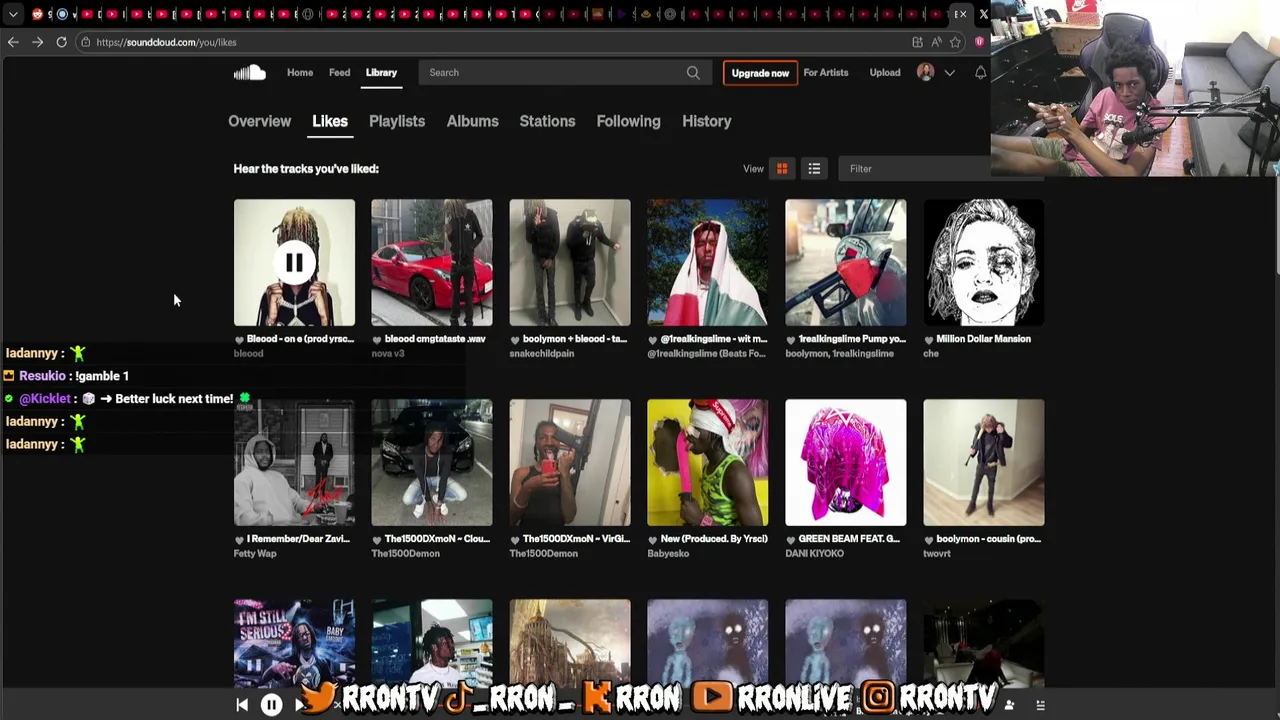Select the grid view icon

(x=782, y=169)
